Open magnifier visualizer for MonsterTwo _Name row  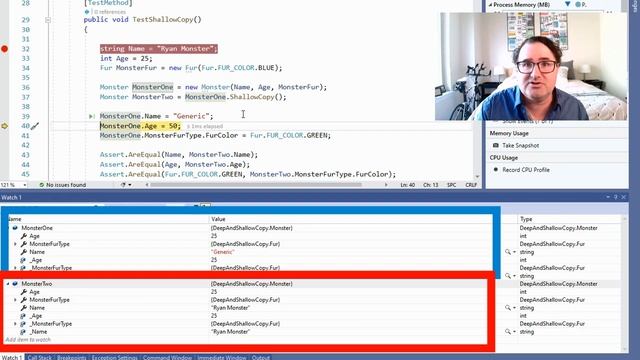[x=507, y=332]
